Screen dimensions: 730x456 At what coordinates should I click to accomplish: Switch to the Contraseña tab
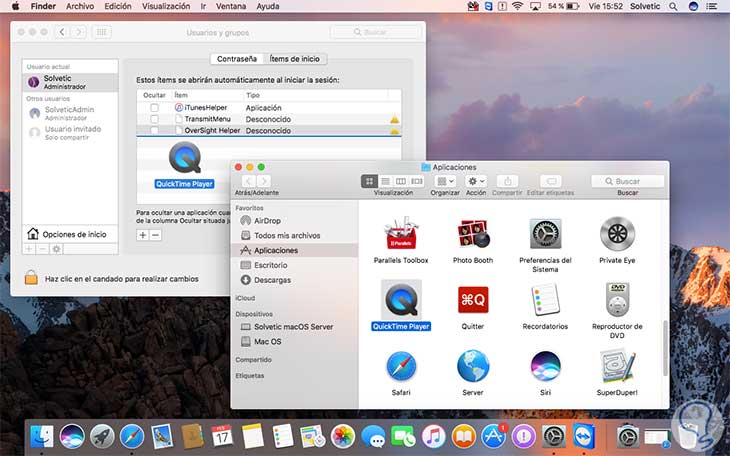pos(237,59)
